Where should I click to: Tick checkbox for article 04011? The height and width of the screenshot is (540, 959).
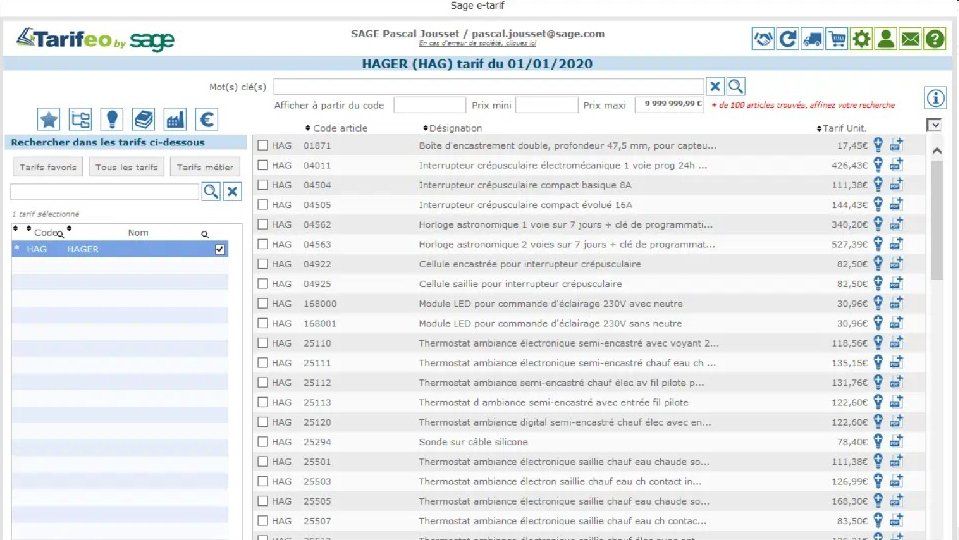(x=262, y=165)
